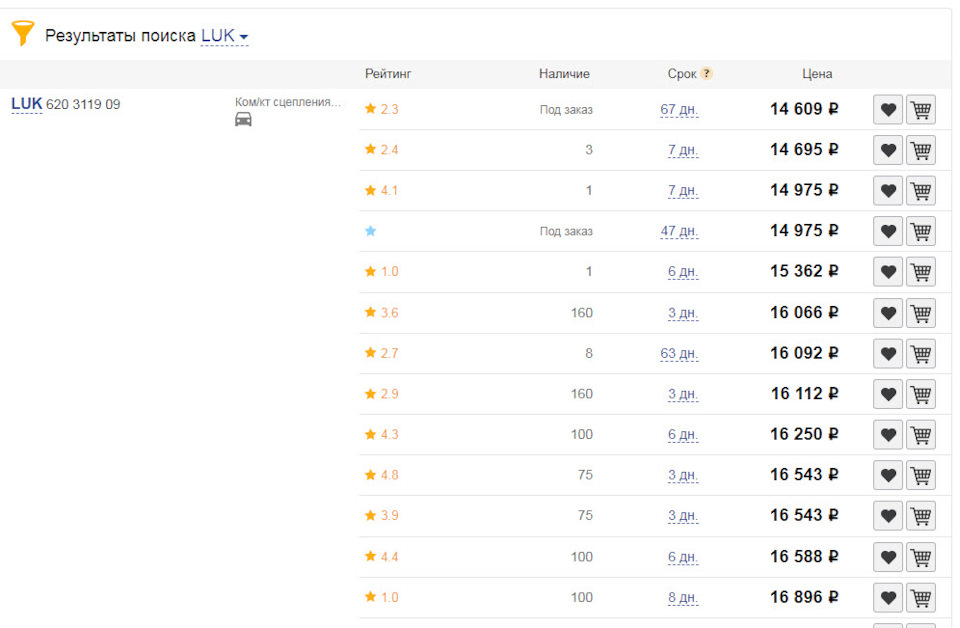Screen dimensions: 960x628
Task: Add the 16 588 ₽ offer to cart
Action: 921,557
